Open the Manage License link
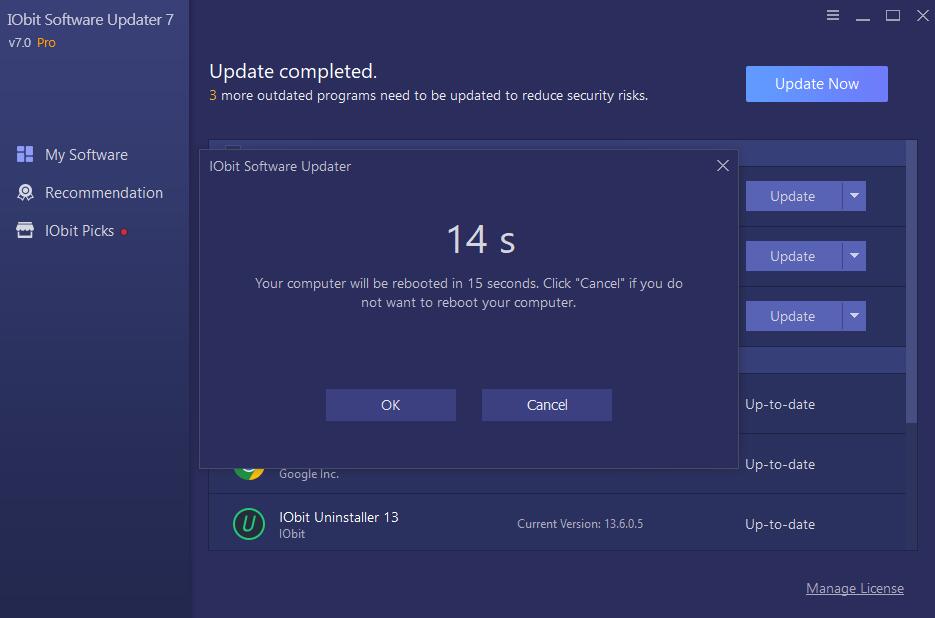935x618 pixels. (x=854, y=589)
